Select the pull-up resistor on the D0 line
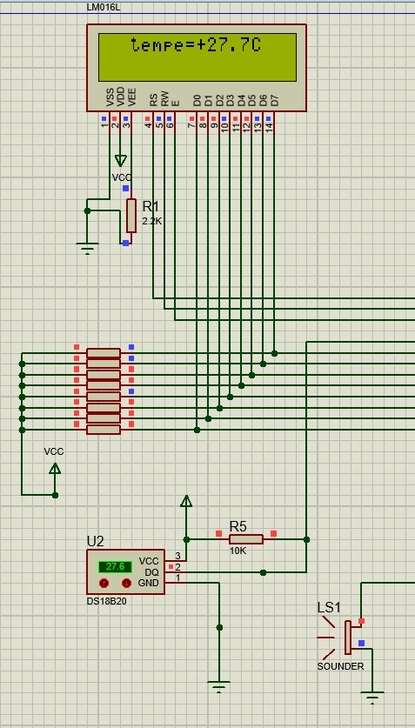Screen dimensions: 415x728 pyautogui.click(x=104, y=430)
